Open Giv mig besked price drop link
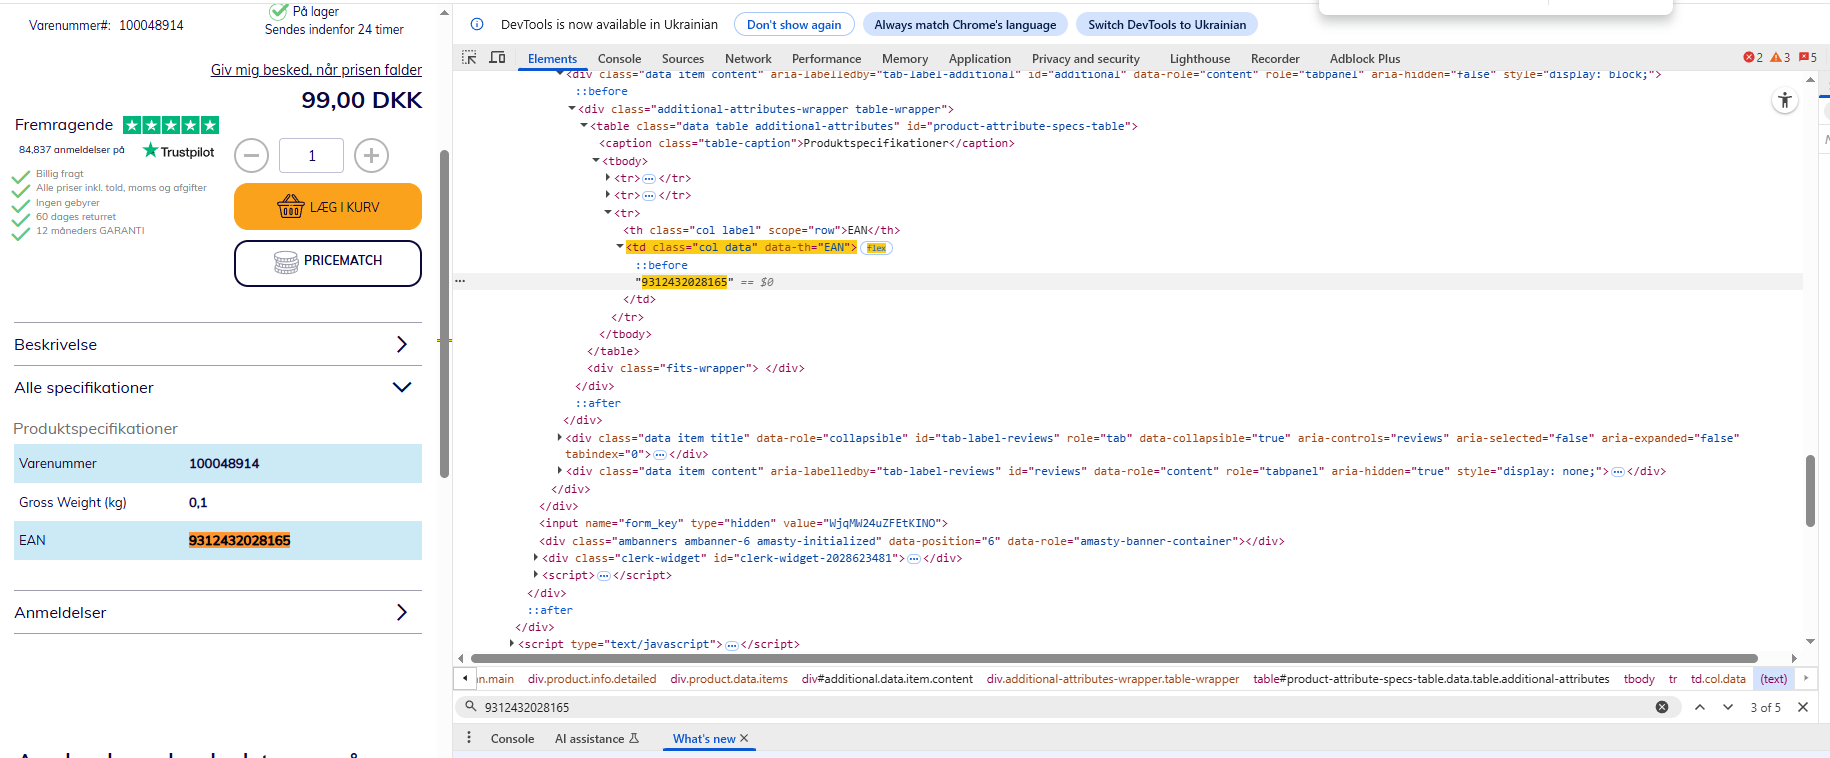 316,70
